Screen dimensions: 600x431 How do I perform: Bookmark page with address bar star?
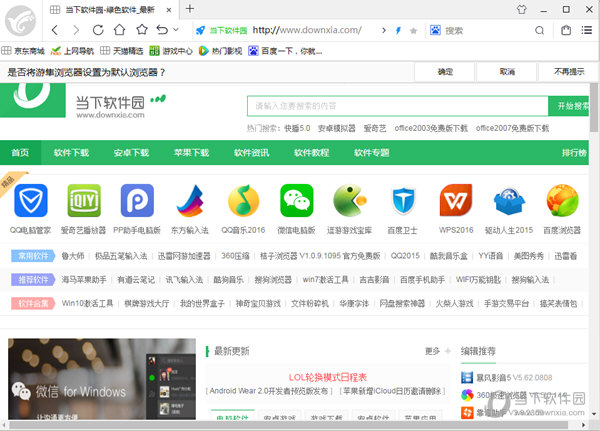click(414, 31)
